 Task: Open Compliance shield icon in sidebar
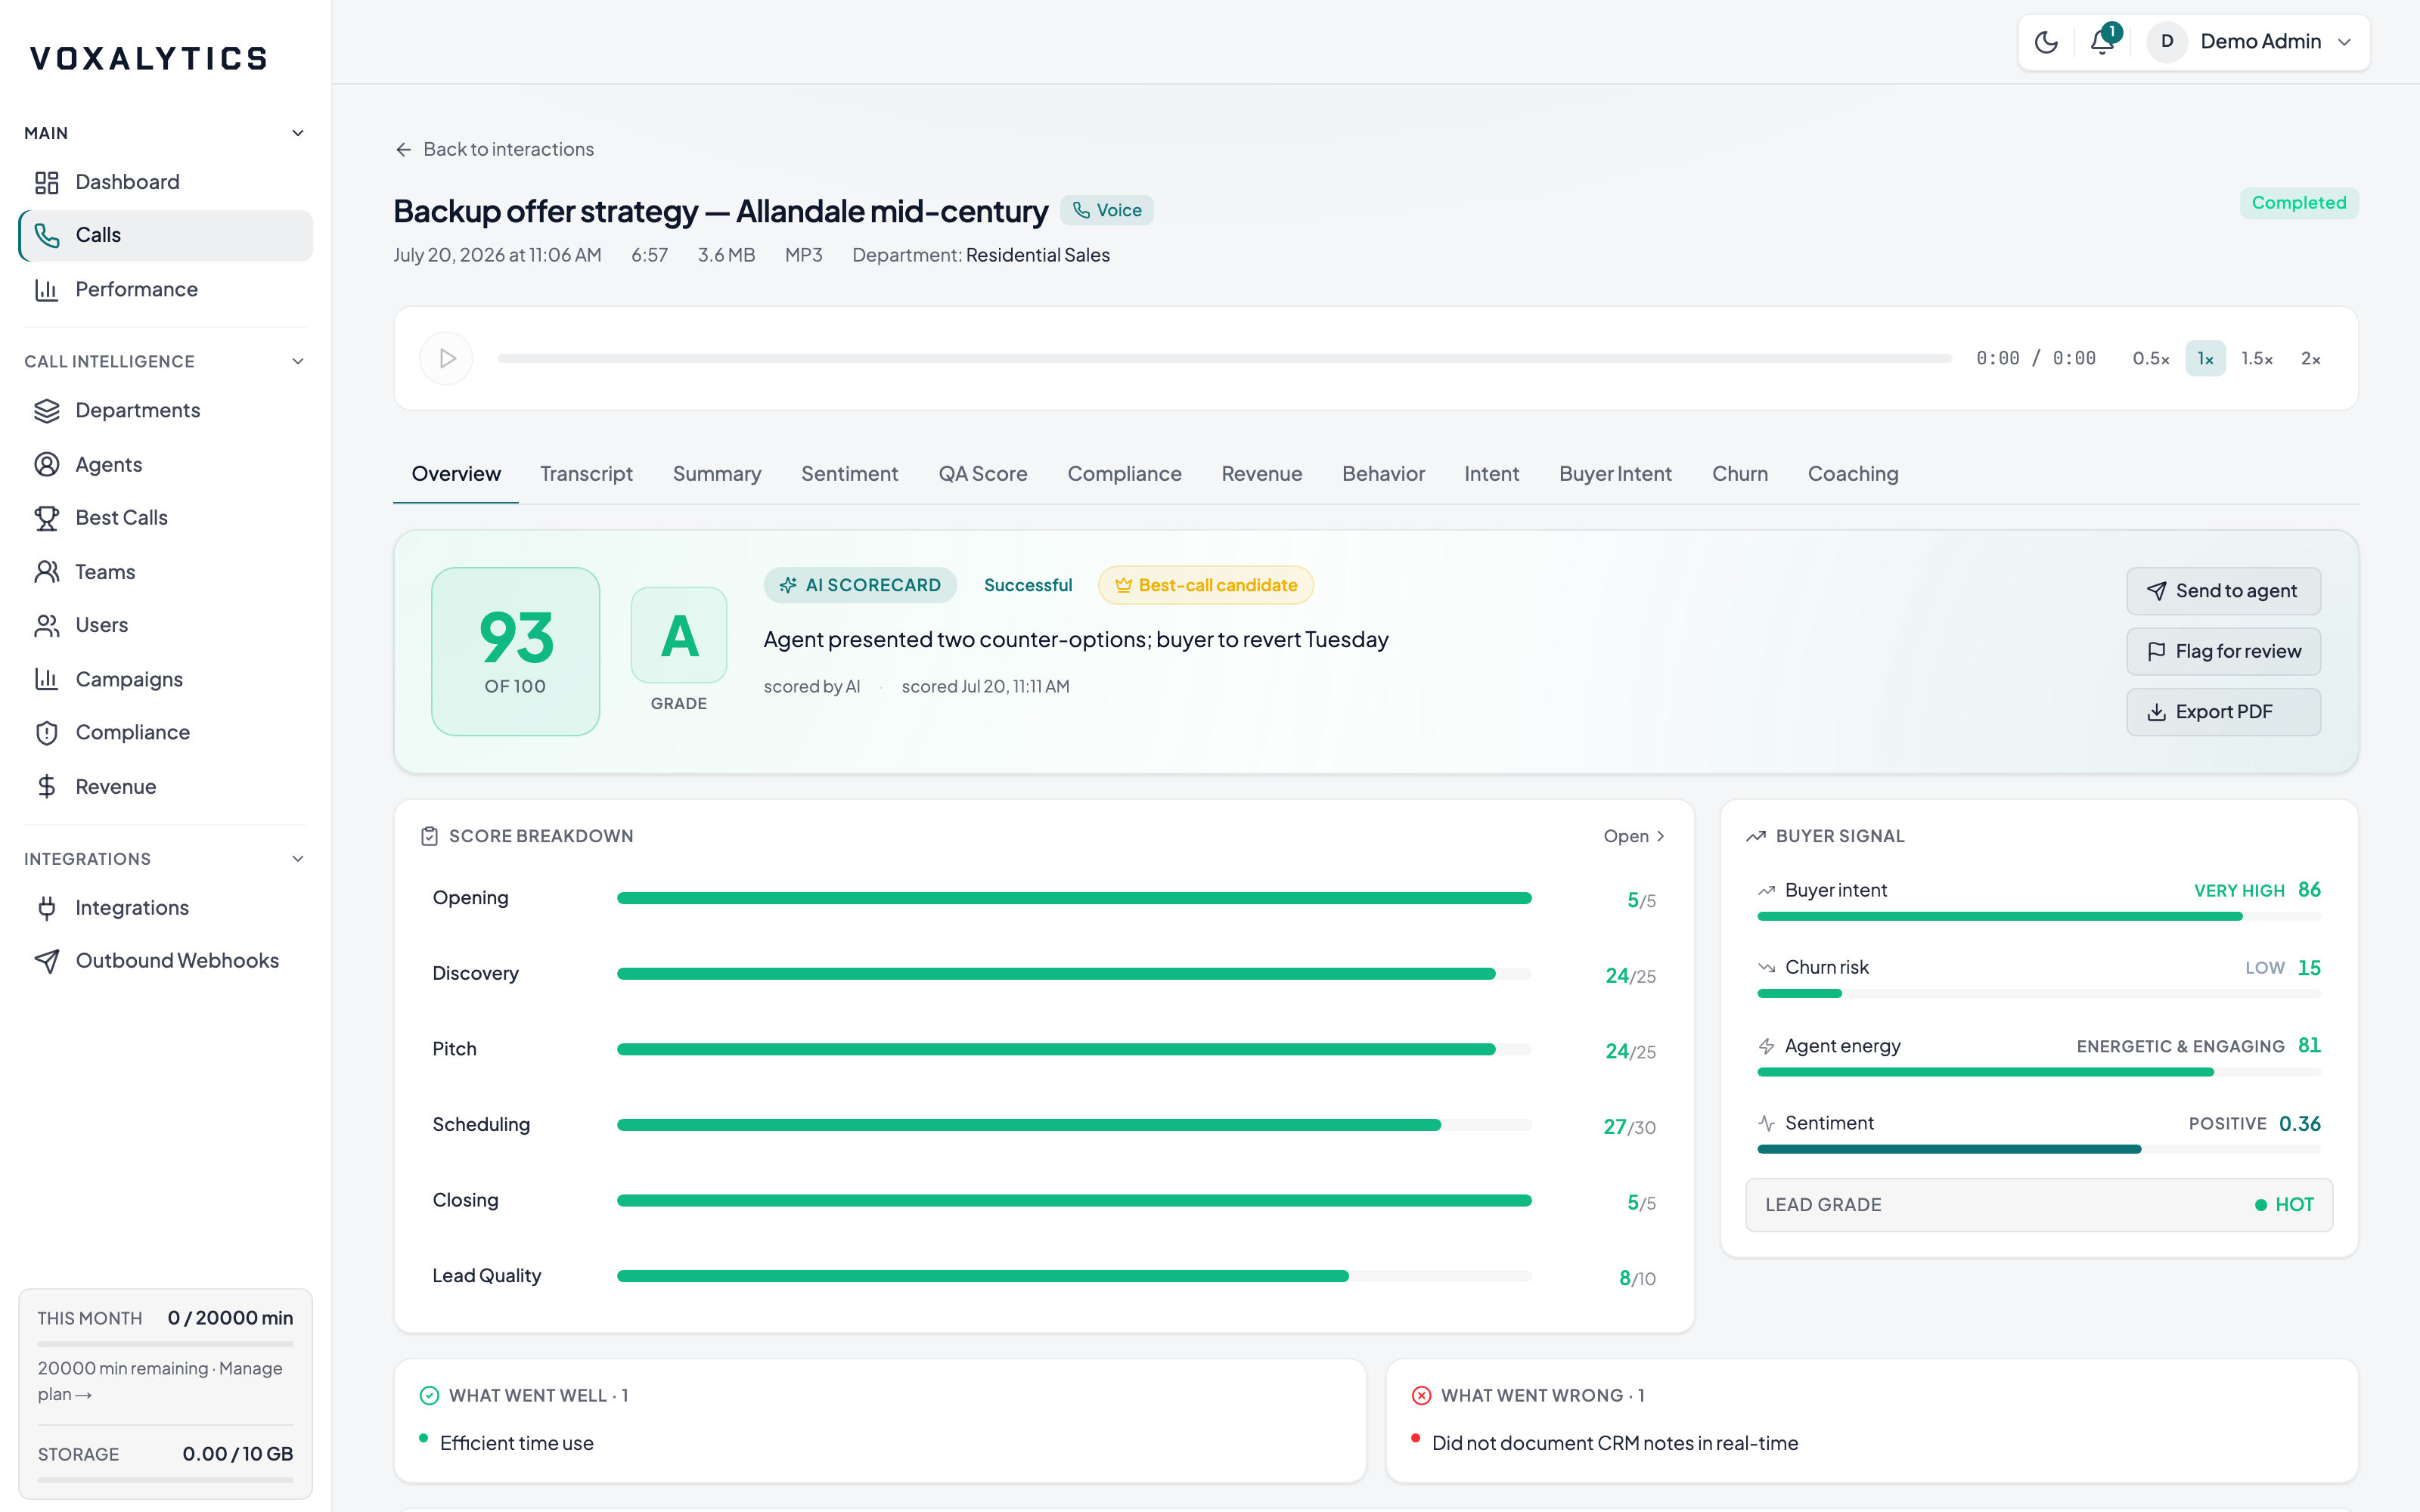point(47,732)
